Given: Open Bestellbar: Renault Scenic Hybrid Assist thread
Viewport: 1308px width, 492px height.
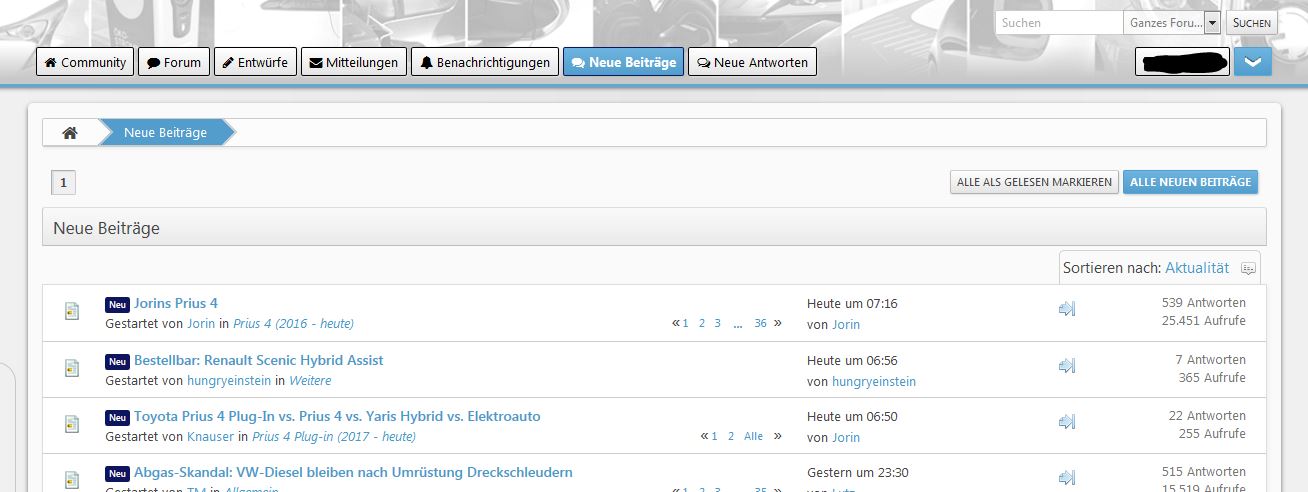Looking at the screenshot, I should coord(258,360).
